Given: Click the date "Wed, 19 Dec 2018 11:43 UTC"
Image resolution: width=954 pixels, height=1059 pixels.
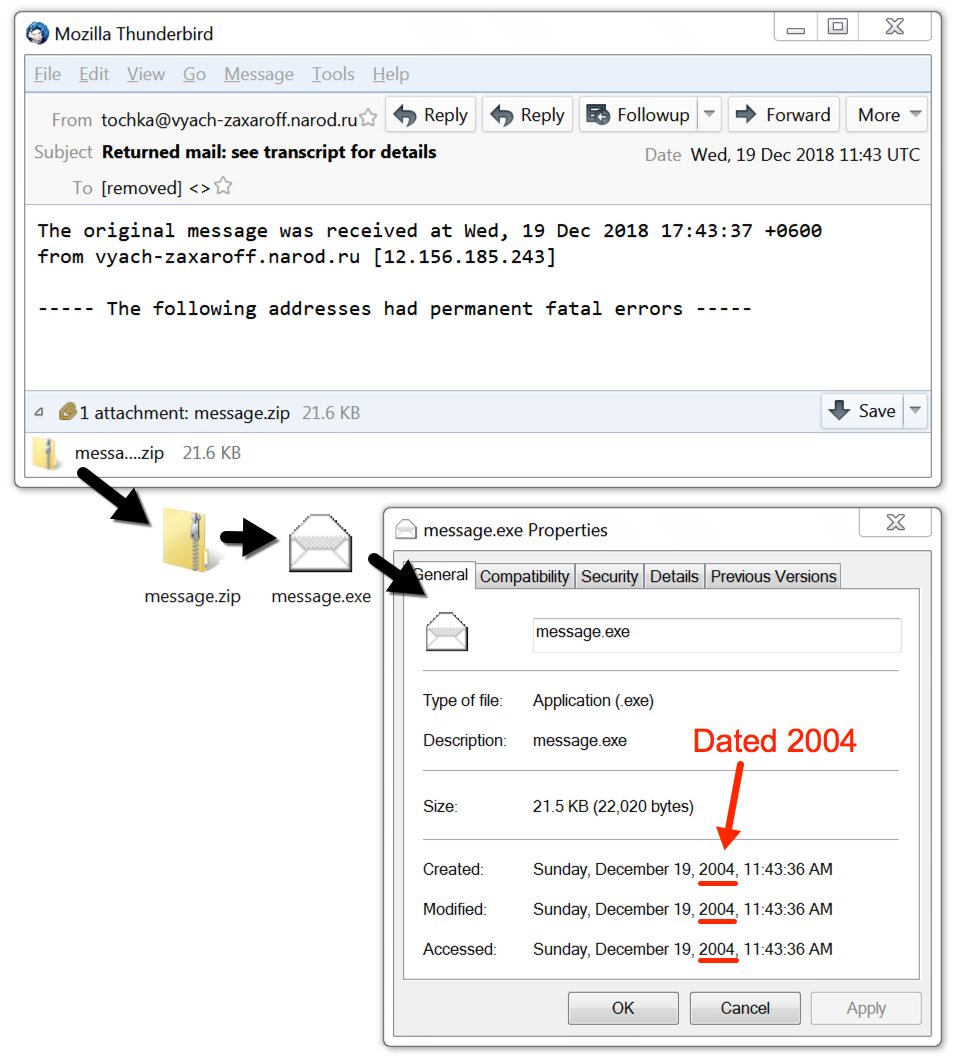Looking at the screenshot, I should 805,155.
